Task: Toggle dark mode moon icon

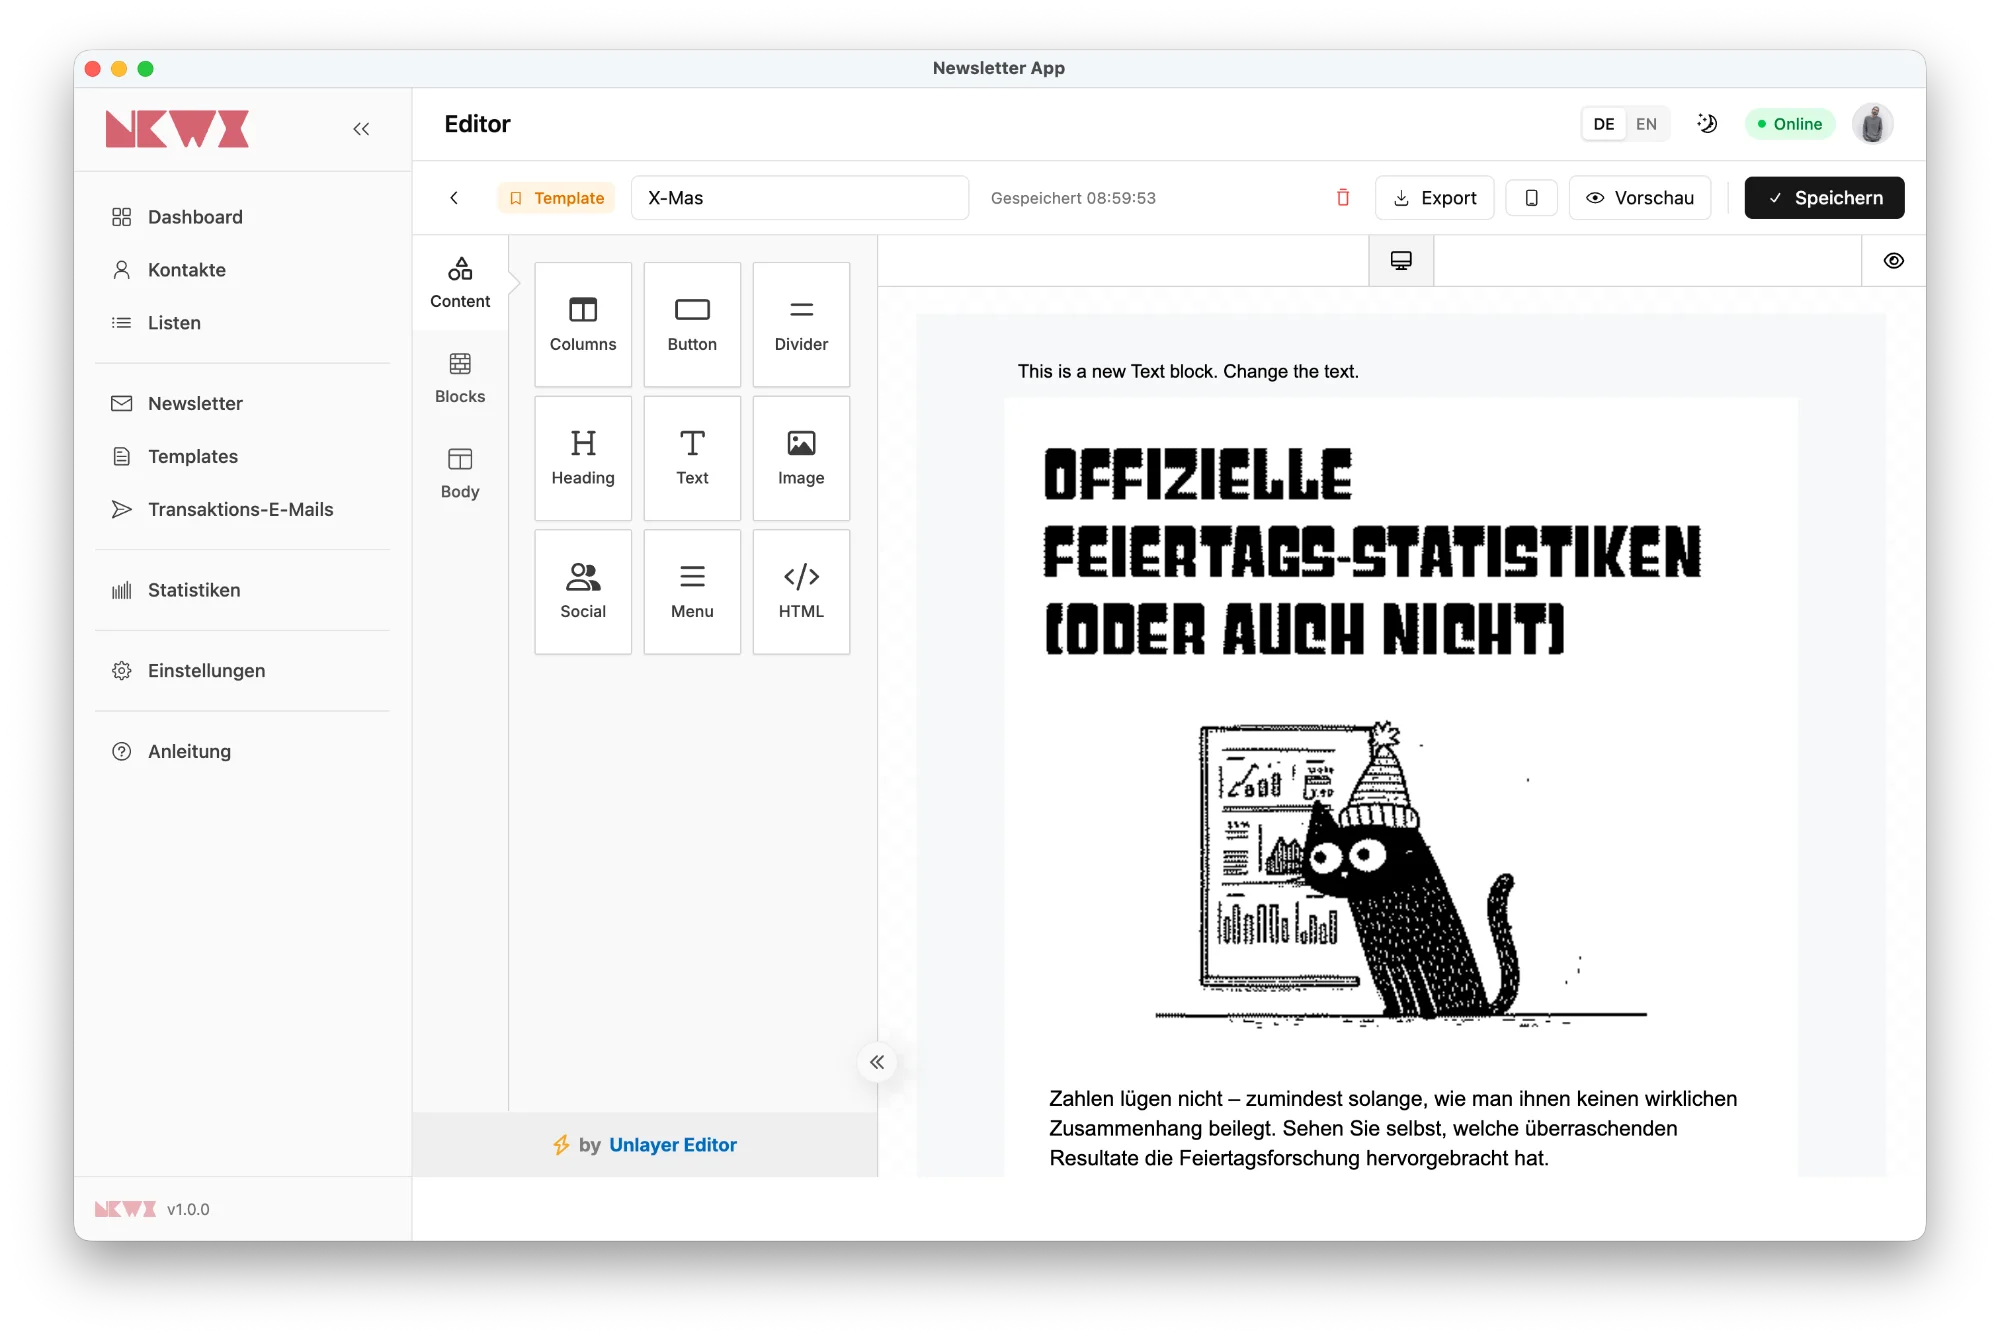Action: (1707, 124)
